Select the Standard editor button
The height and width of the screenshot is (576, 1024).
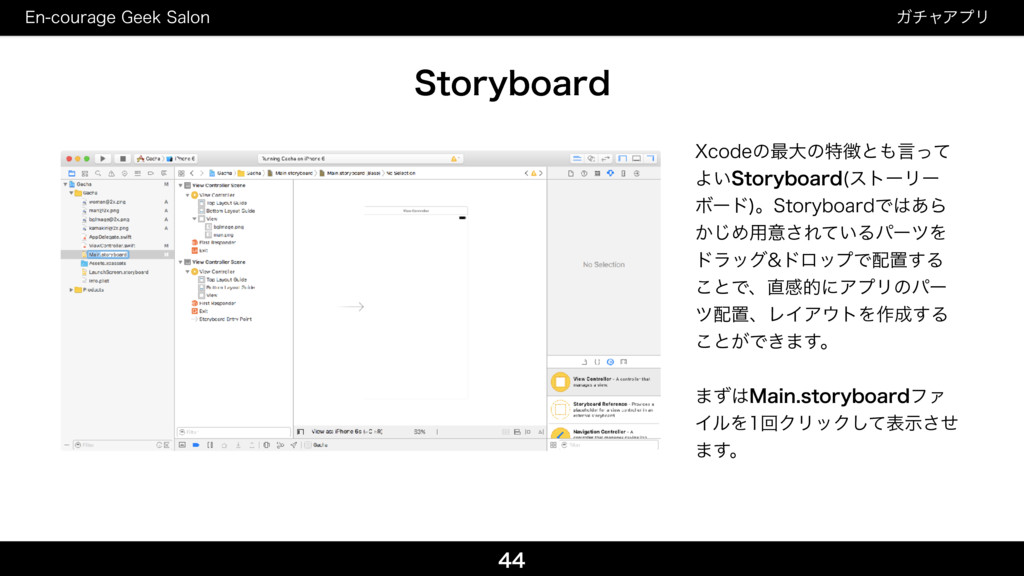(x=577, y=159)
